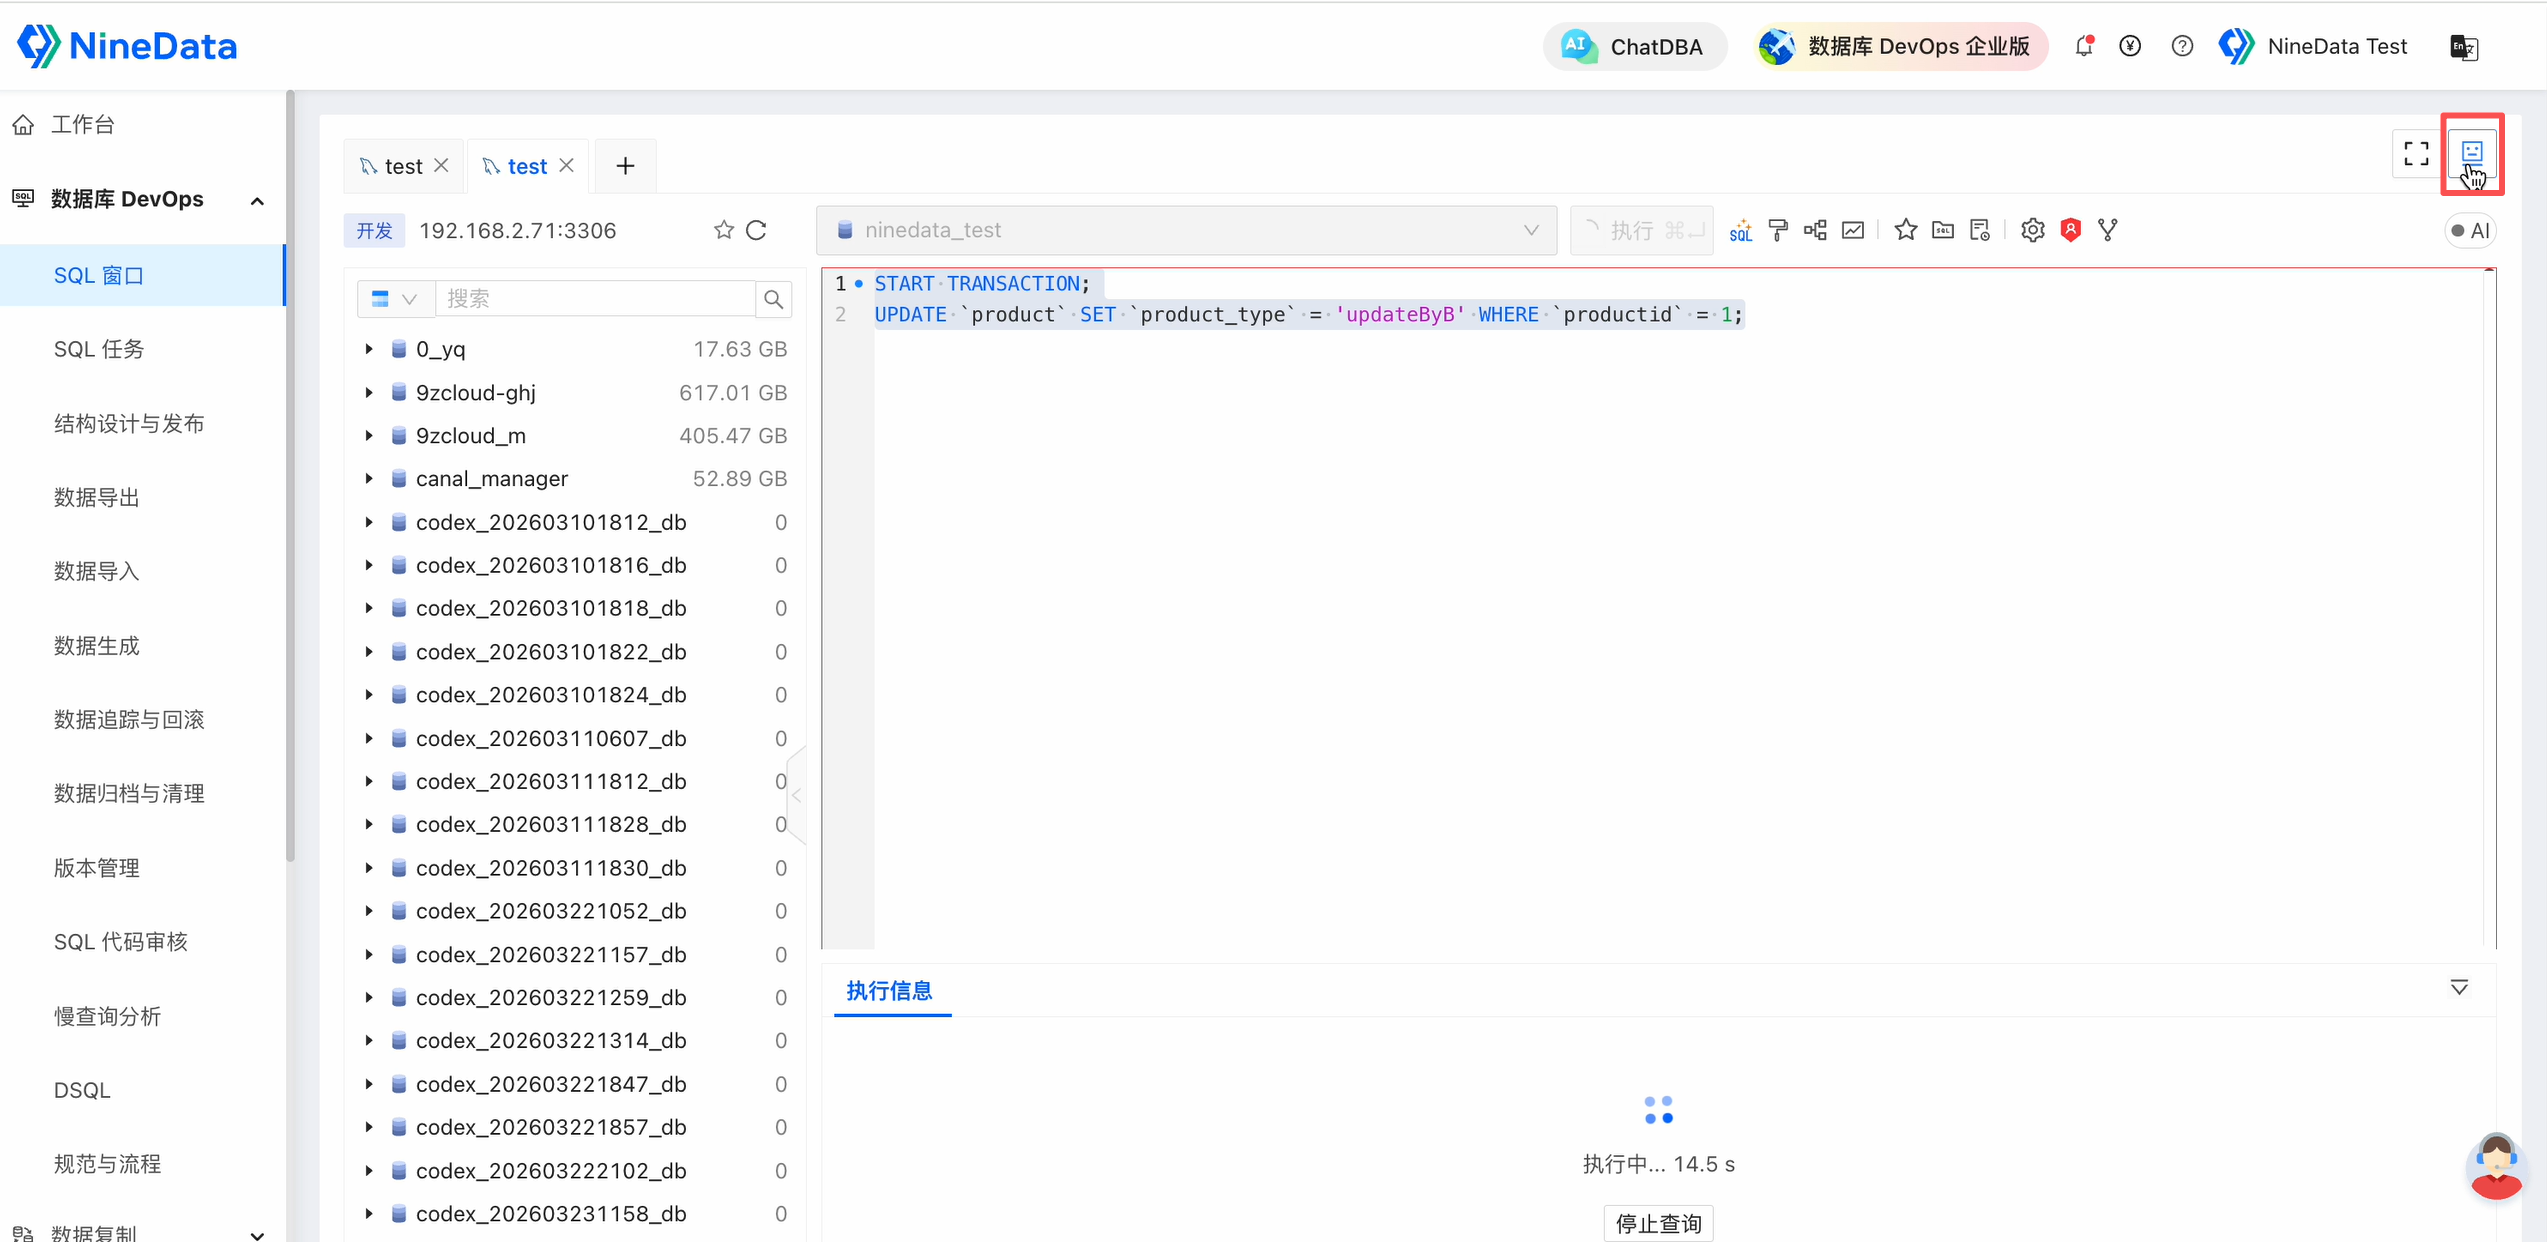Open ChatDBA
Image resolution: width=2547 pixels, height=1242 pixels.
[1634, 46]
